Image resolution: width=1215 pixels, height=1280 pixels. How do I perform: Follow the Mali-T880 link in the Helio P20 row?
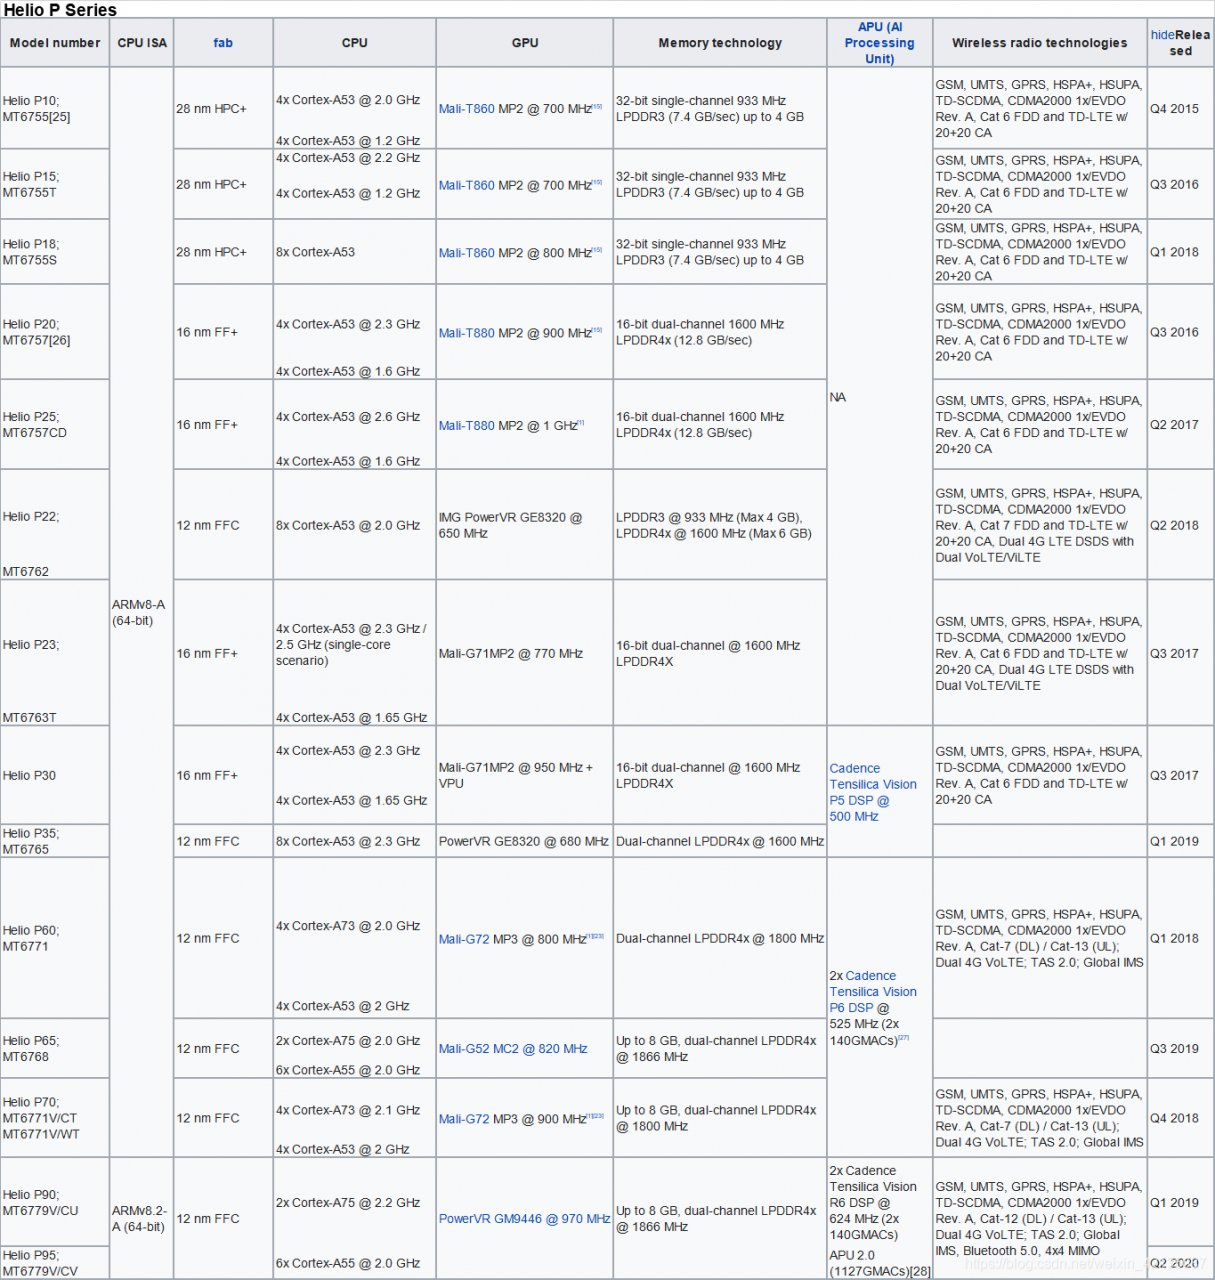pyautogui.click(x=466, y=333)
